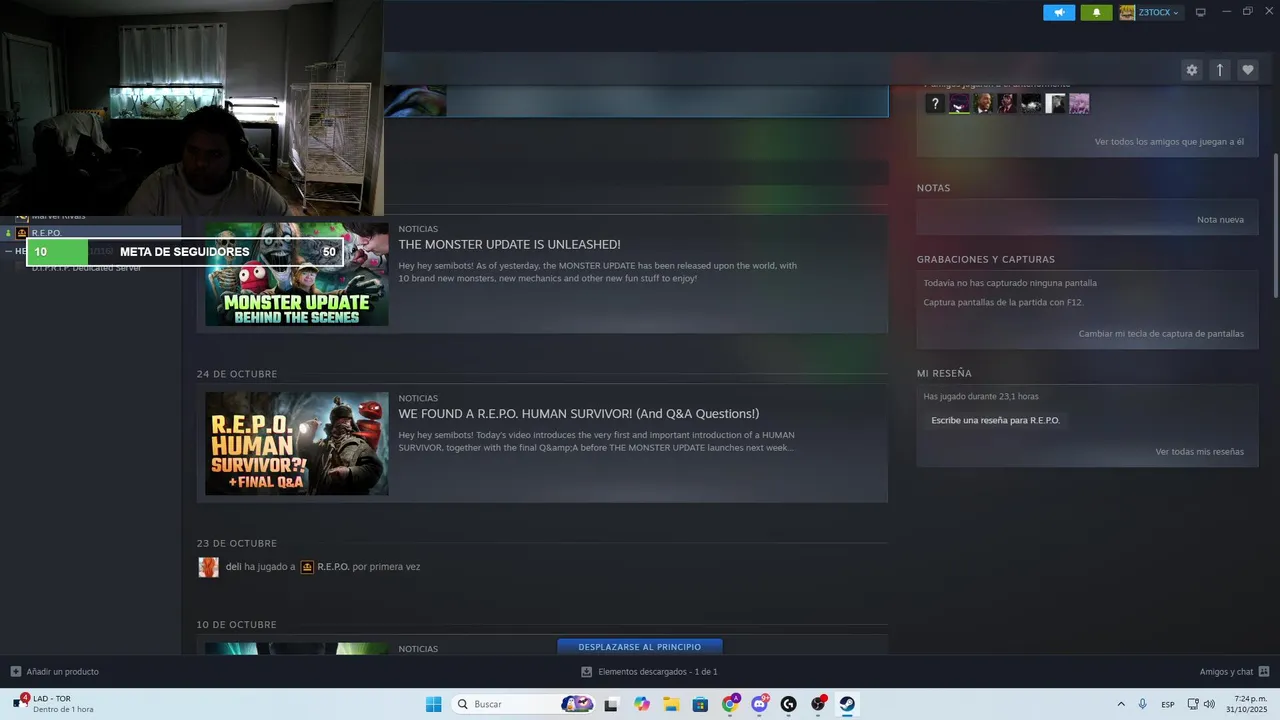Open the Amigos y chat icon
Image resolution: width=1280 pixels, height=720 pixels.
[x=1264, y=672]
